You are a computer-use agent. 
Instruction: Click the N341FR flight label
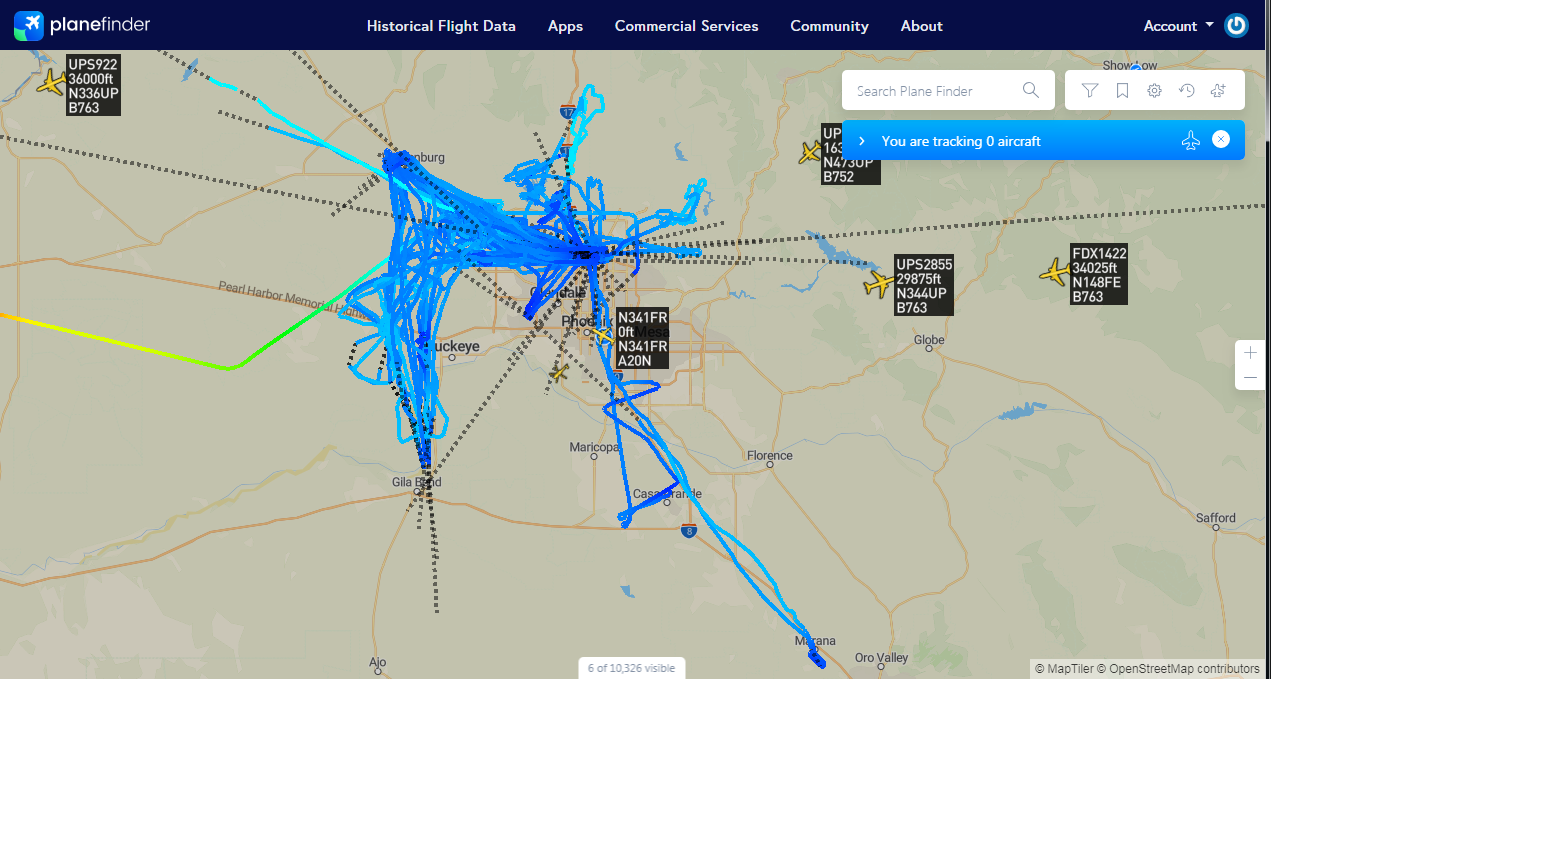point(642,339)
